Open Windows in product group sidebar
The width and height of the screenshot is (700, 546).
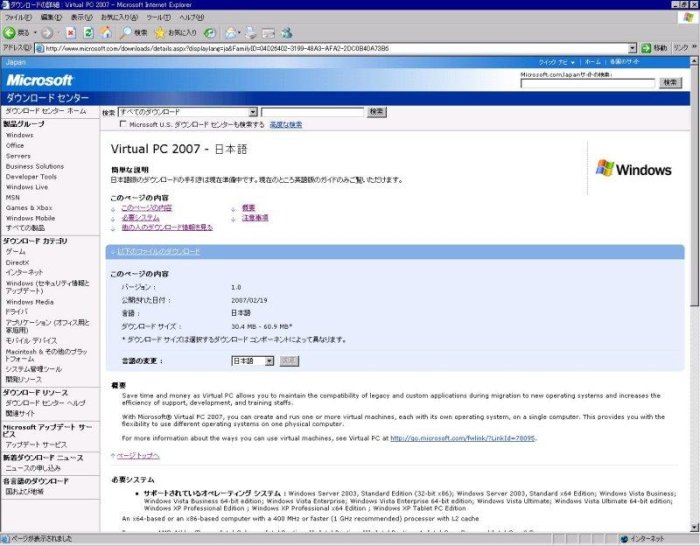[x=20, y=135]
